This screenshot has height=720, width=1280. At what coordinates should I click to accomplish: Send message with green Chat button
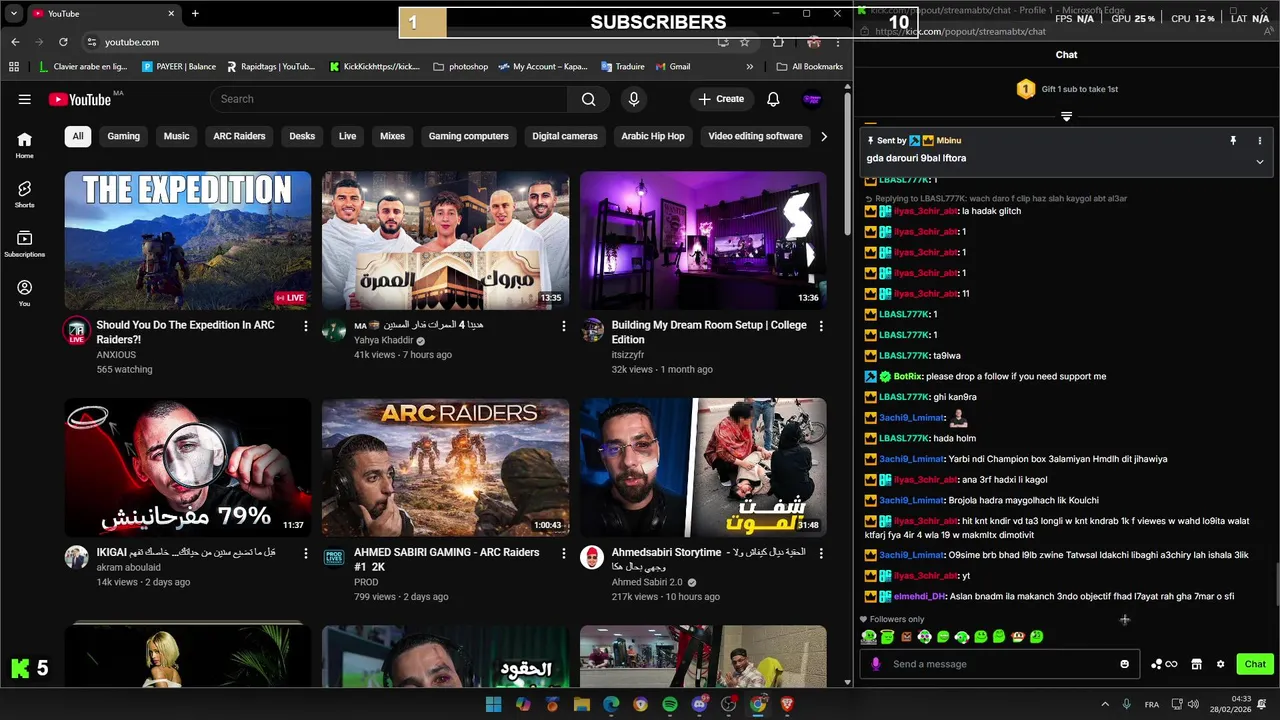tap(1255, 664)
